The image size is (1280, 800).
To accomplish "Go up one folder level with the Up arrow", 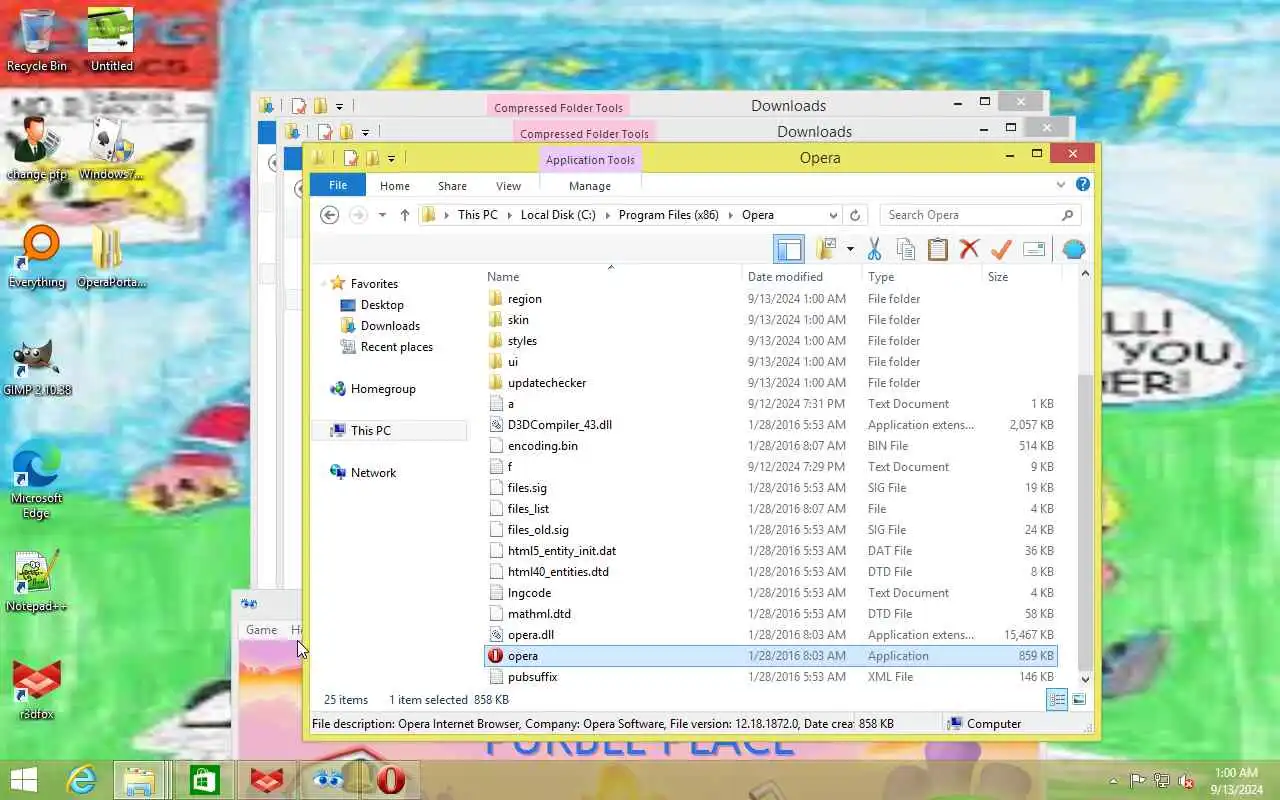I will pos(404,215).
